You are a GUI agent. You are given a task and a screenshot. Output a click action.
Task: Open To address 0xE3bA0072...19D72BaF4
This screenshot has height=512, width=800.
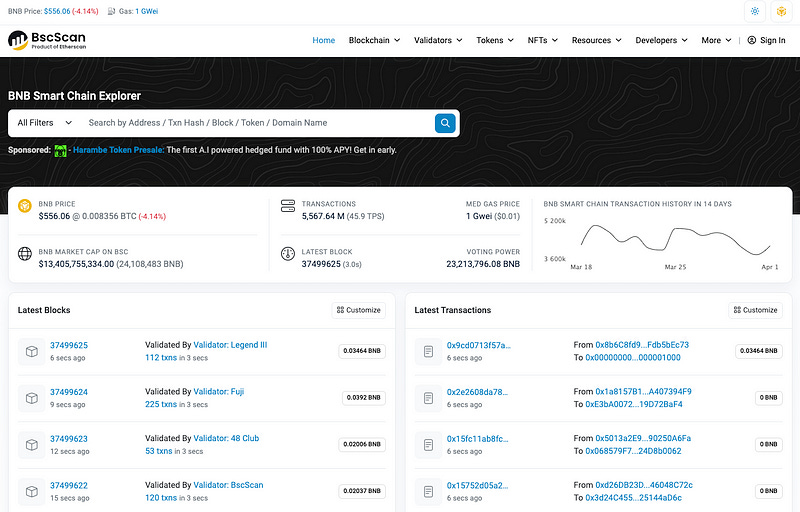634,404
